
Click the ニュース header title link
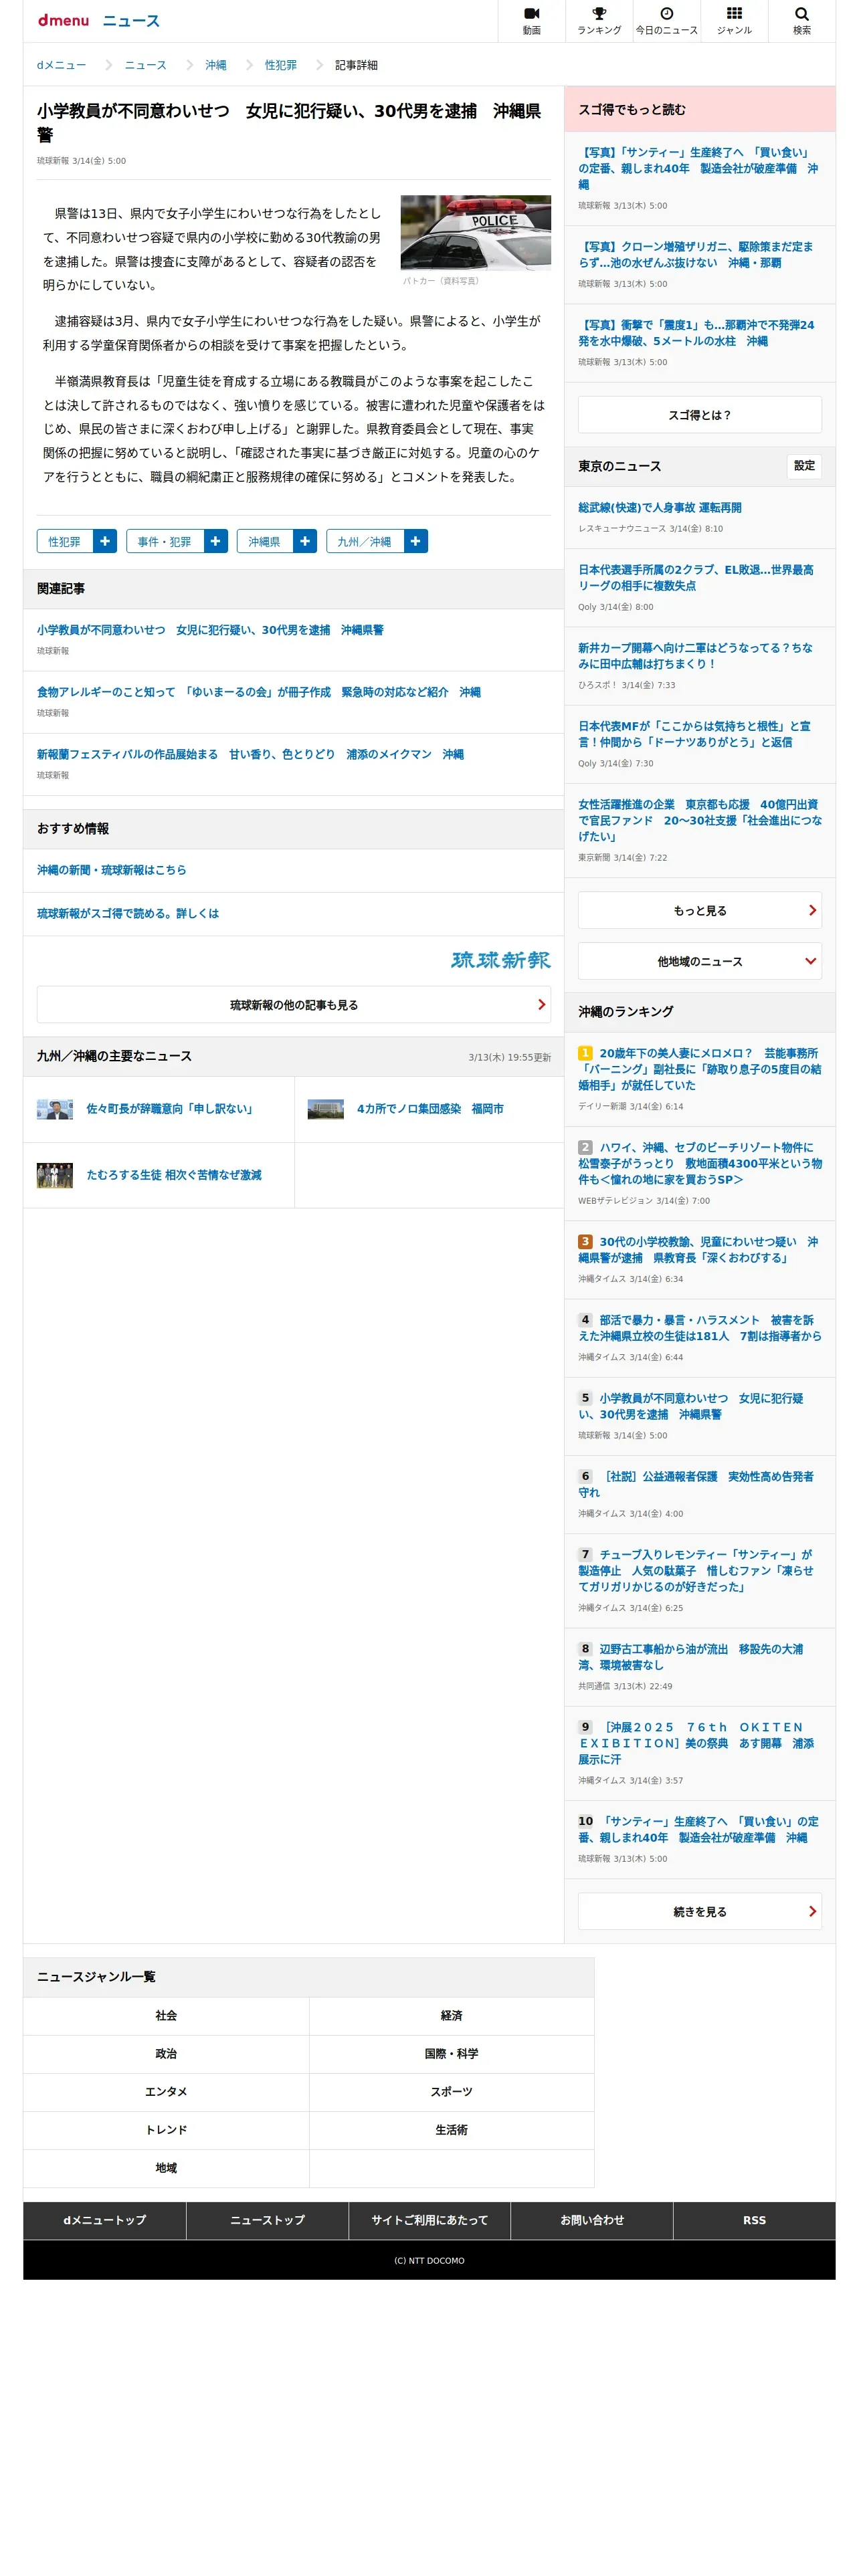[131, 21]
